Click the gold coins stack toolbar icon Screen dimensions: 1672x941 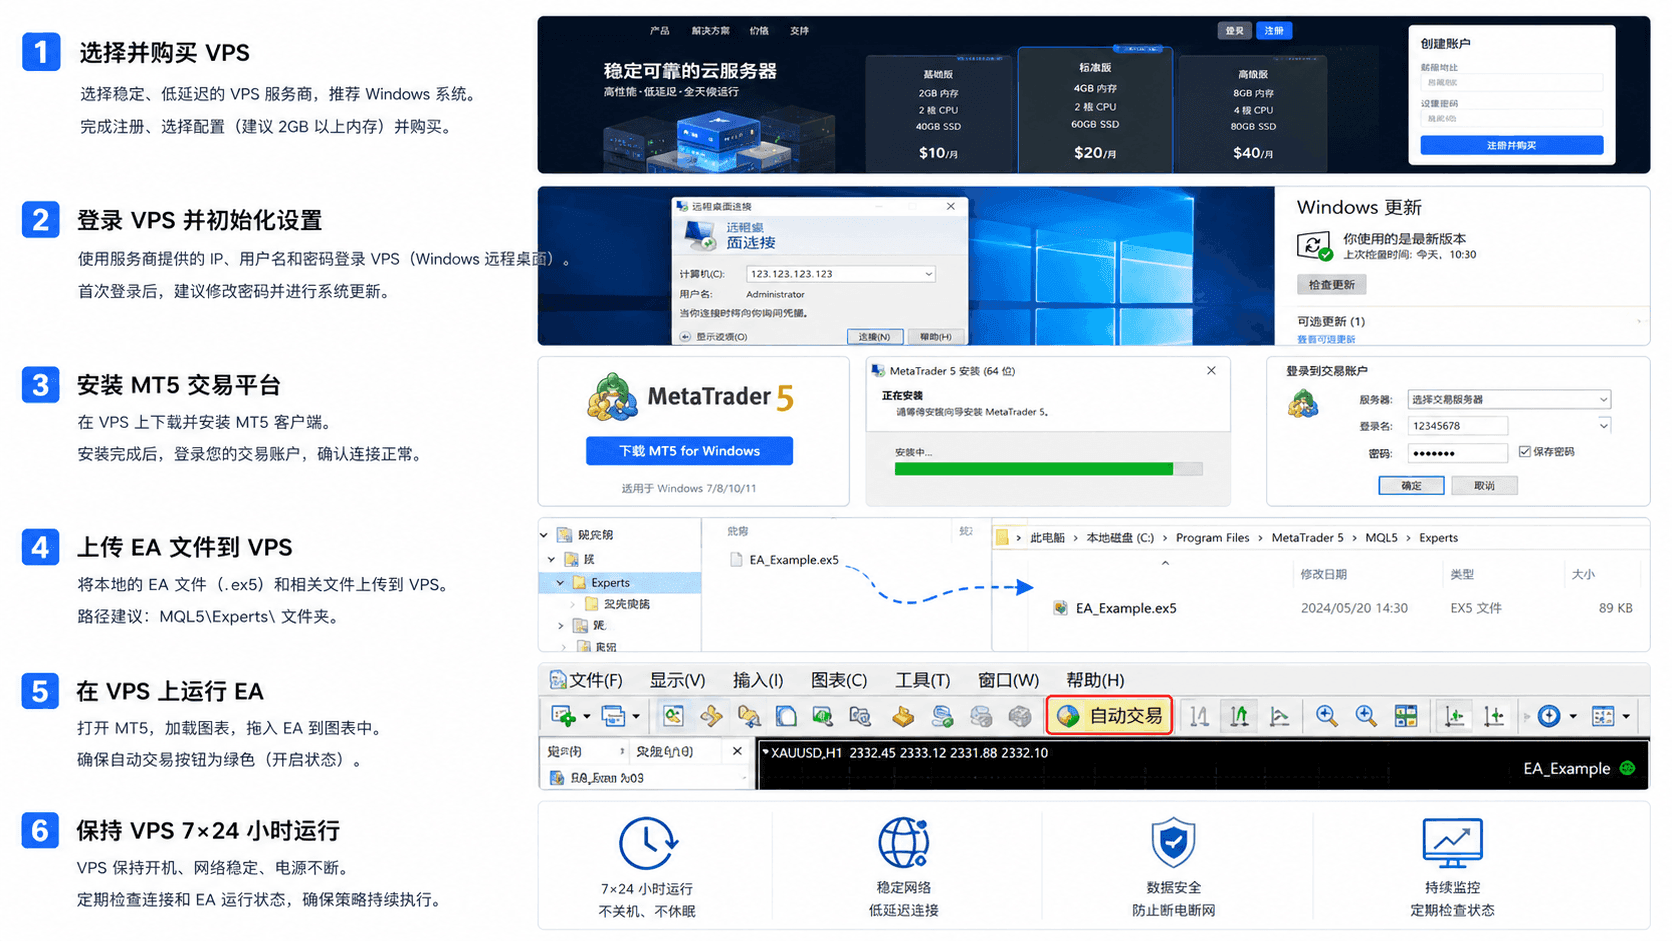pyautogui.click(x=903, y=716)
